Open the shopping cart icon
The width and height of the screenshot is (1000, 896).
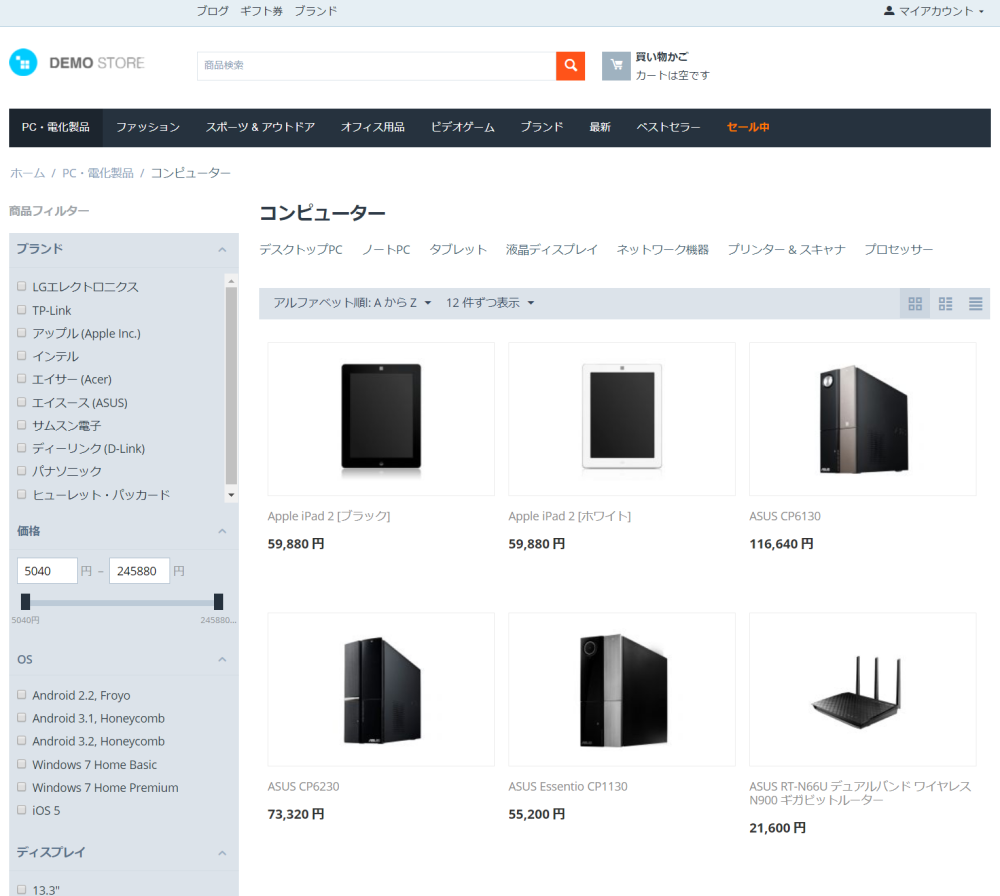pyautogui.click(x=616, y=66)
